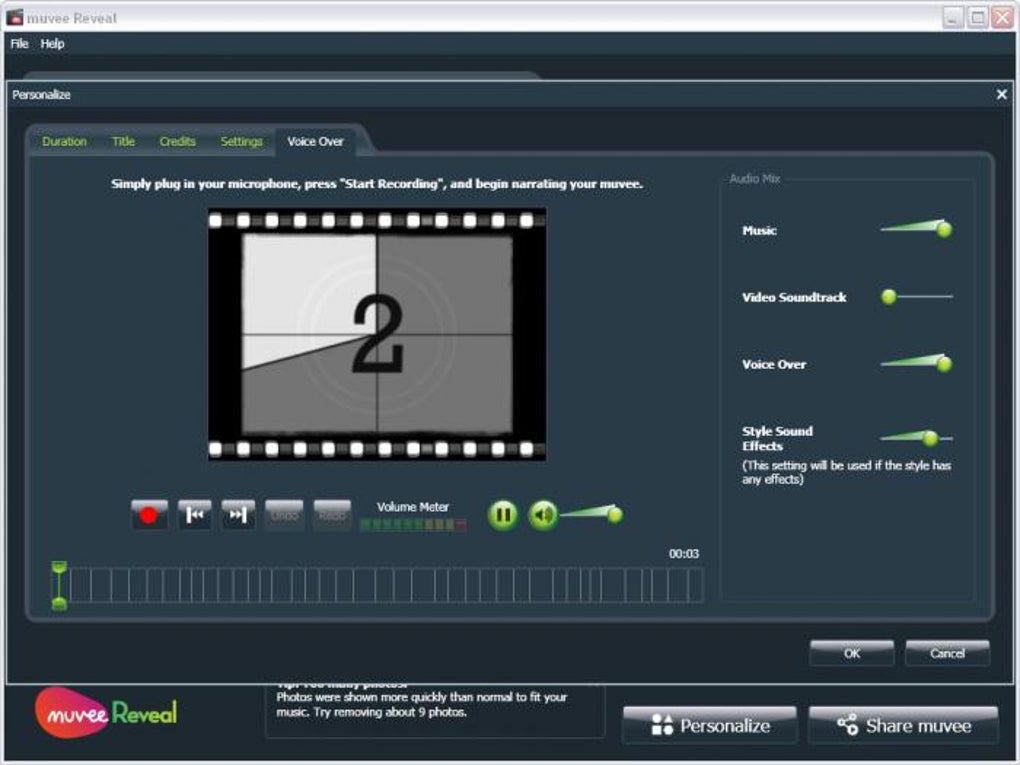Skip forward using the next-segment icon
Viewport: 1020px width, 765px height.
(238, 515)
